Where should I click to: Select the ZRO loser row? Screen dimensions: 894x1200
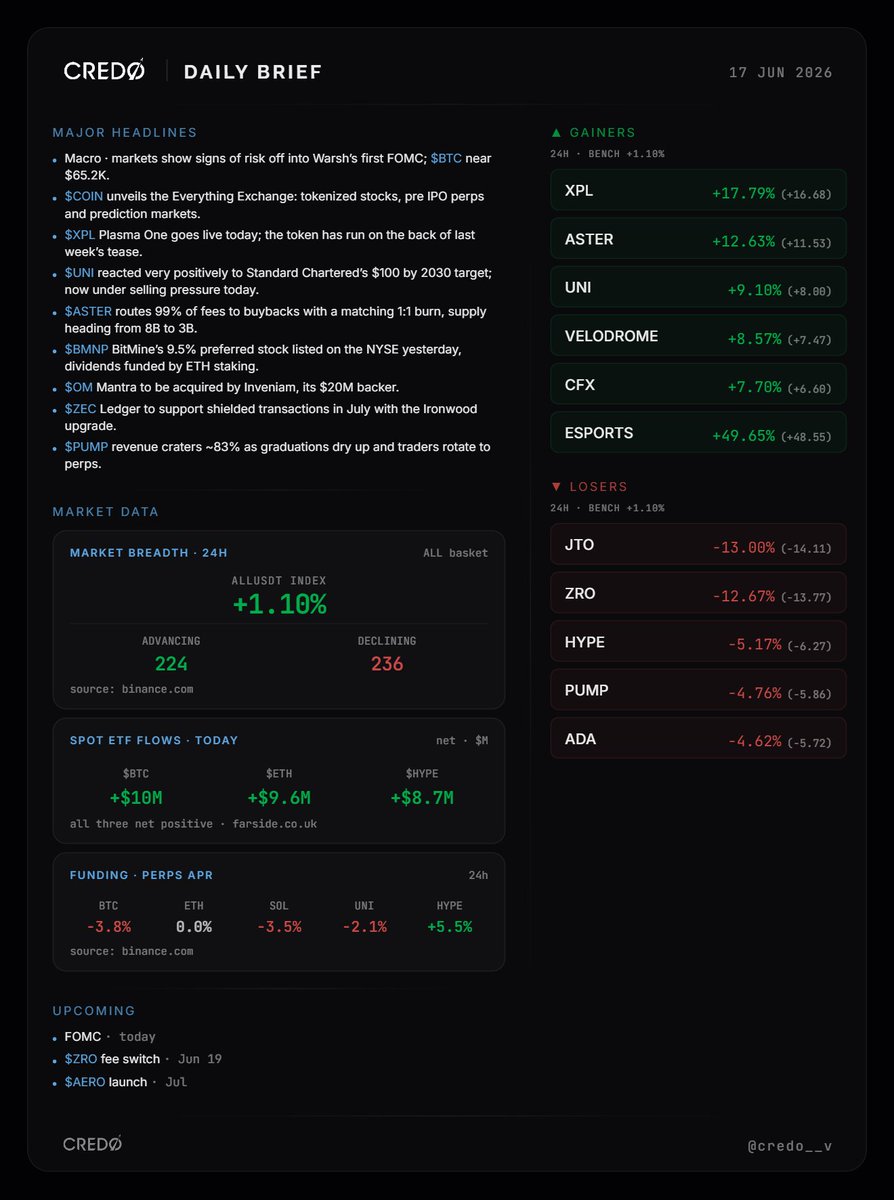698,594
